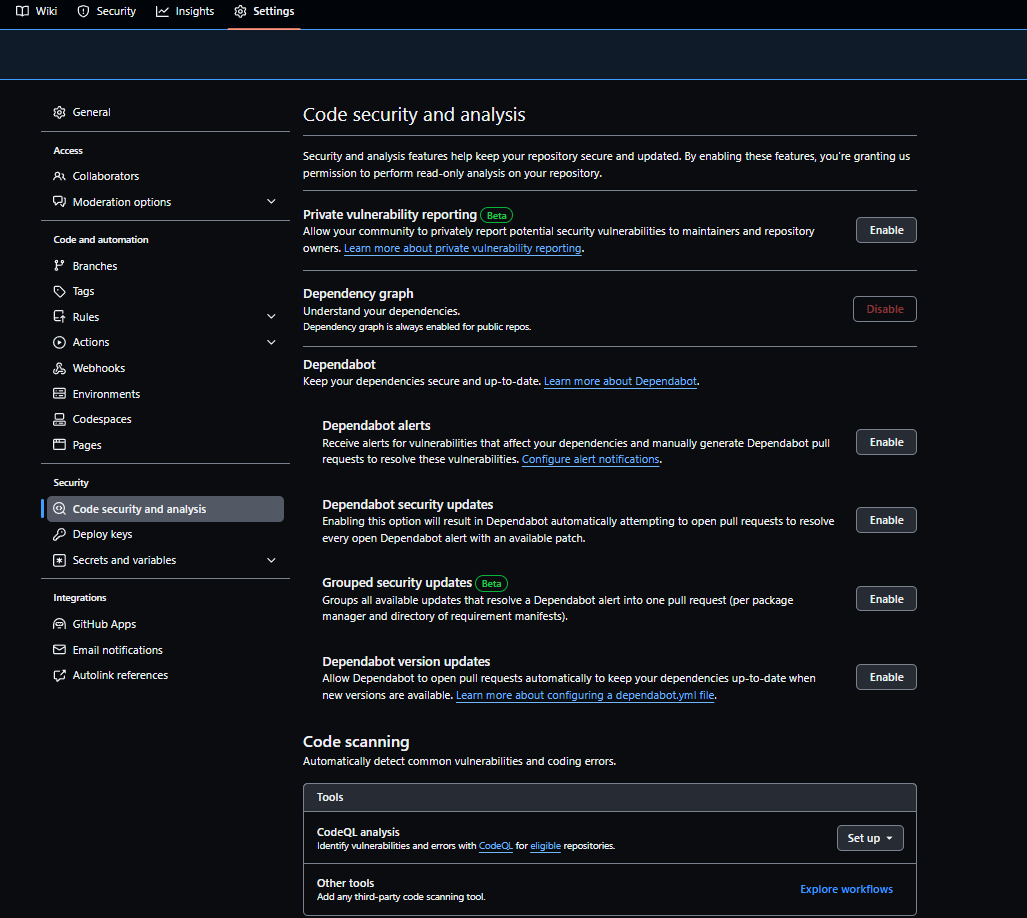Open Pages via its sidebar icon
The image size is (1027, 918).
59,445
